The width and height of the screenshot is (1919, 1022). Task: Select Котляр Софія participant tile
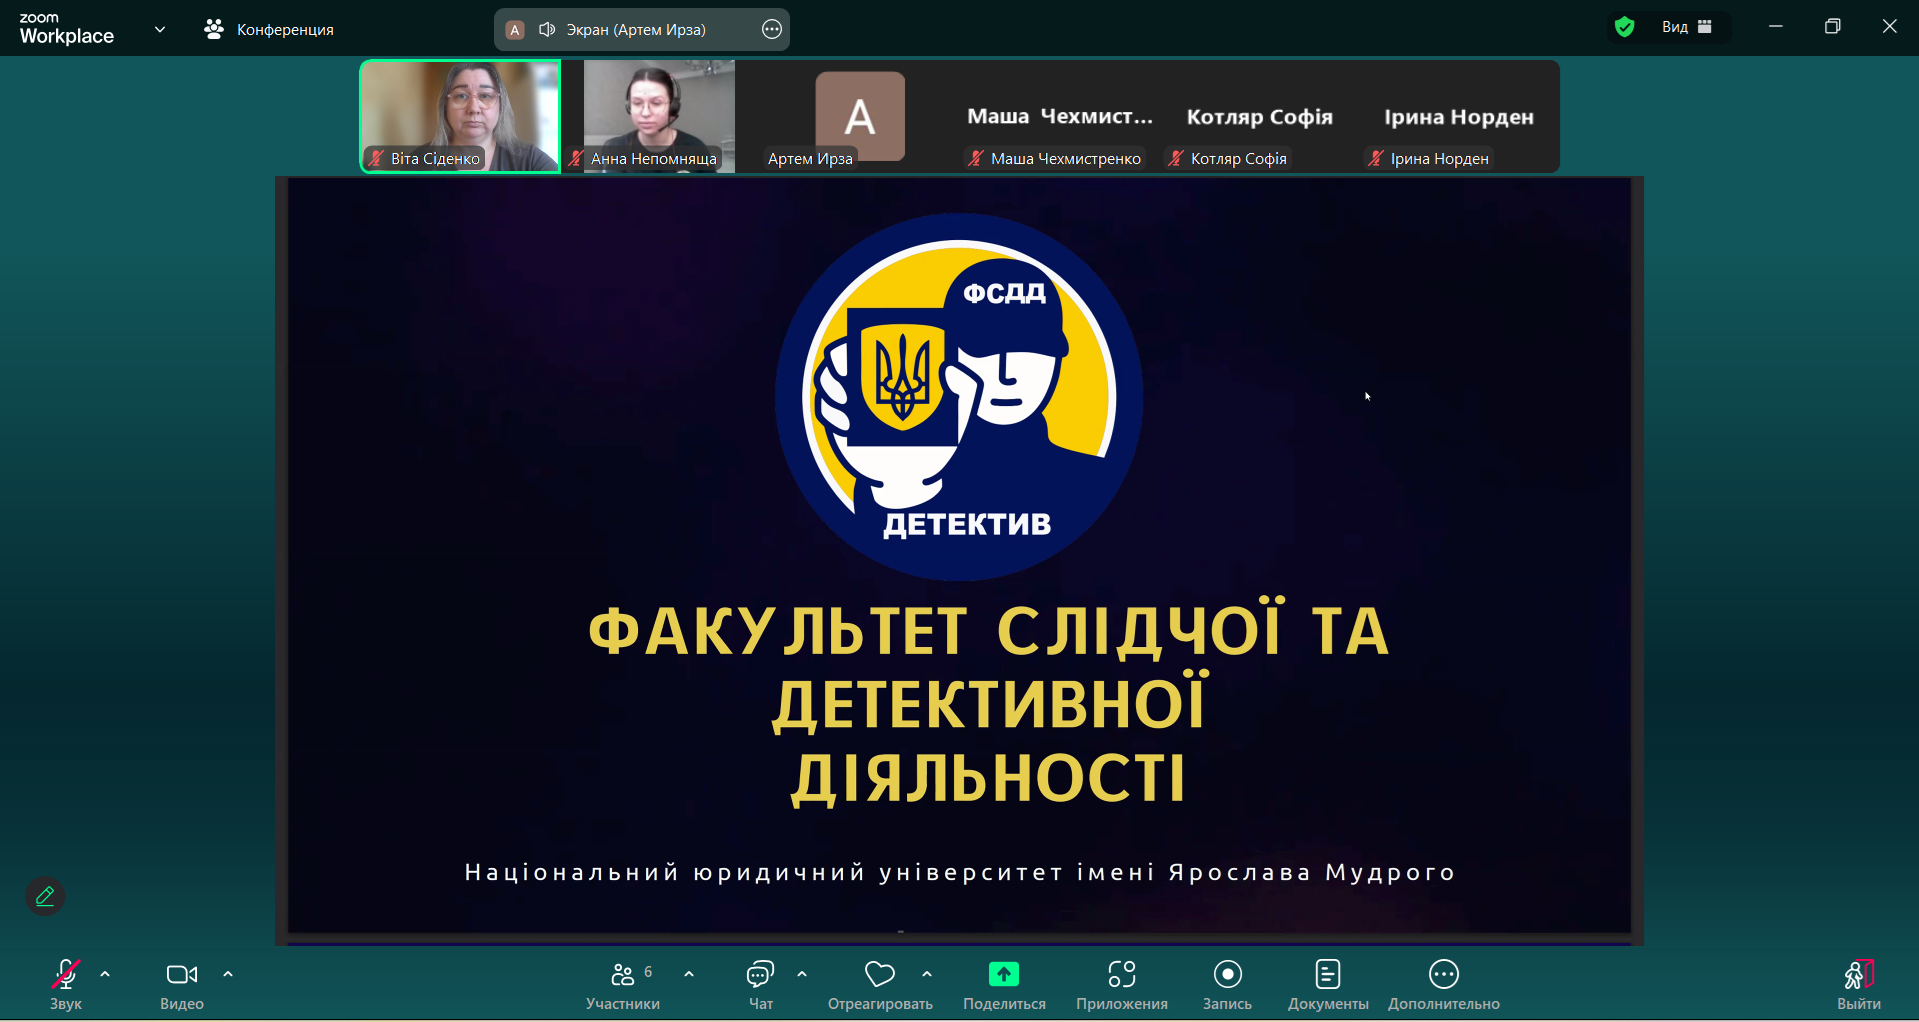coord(1260,116)
